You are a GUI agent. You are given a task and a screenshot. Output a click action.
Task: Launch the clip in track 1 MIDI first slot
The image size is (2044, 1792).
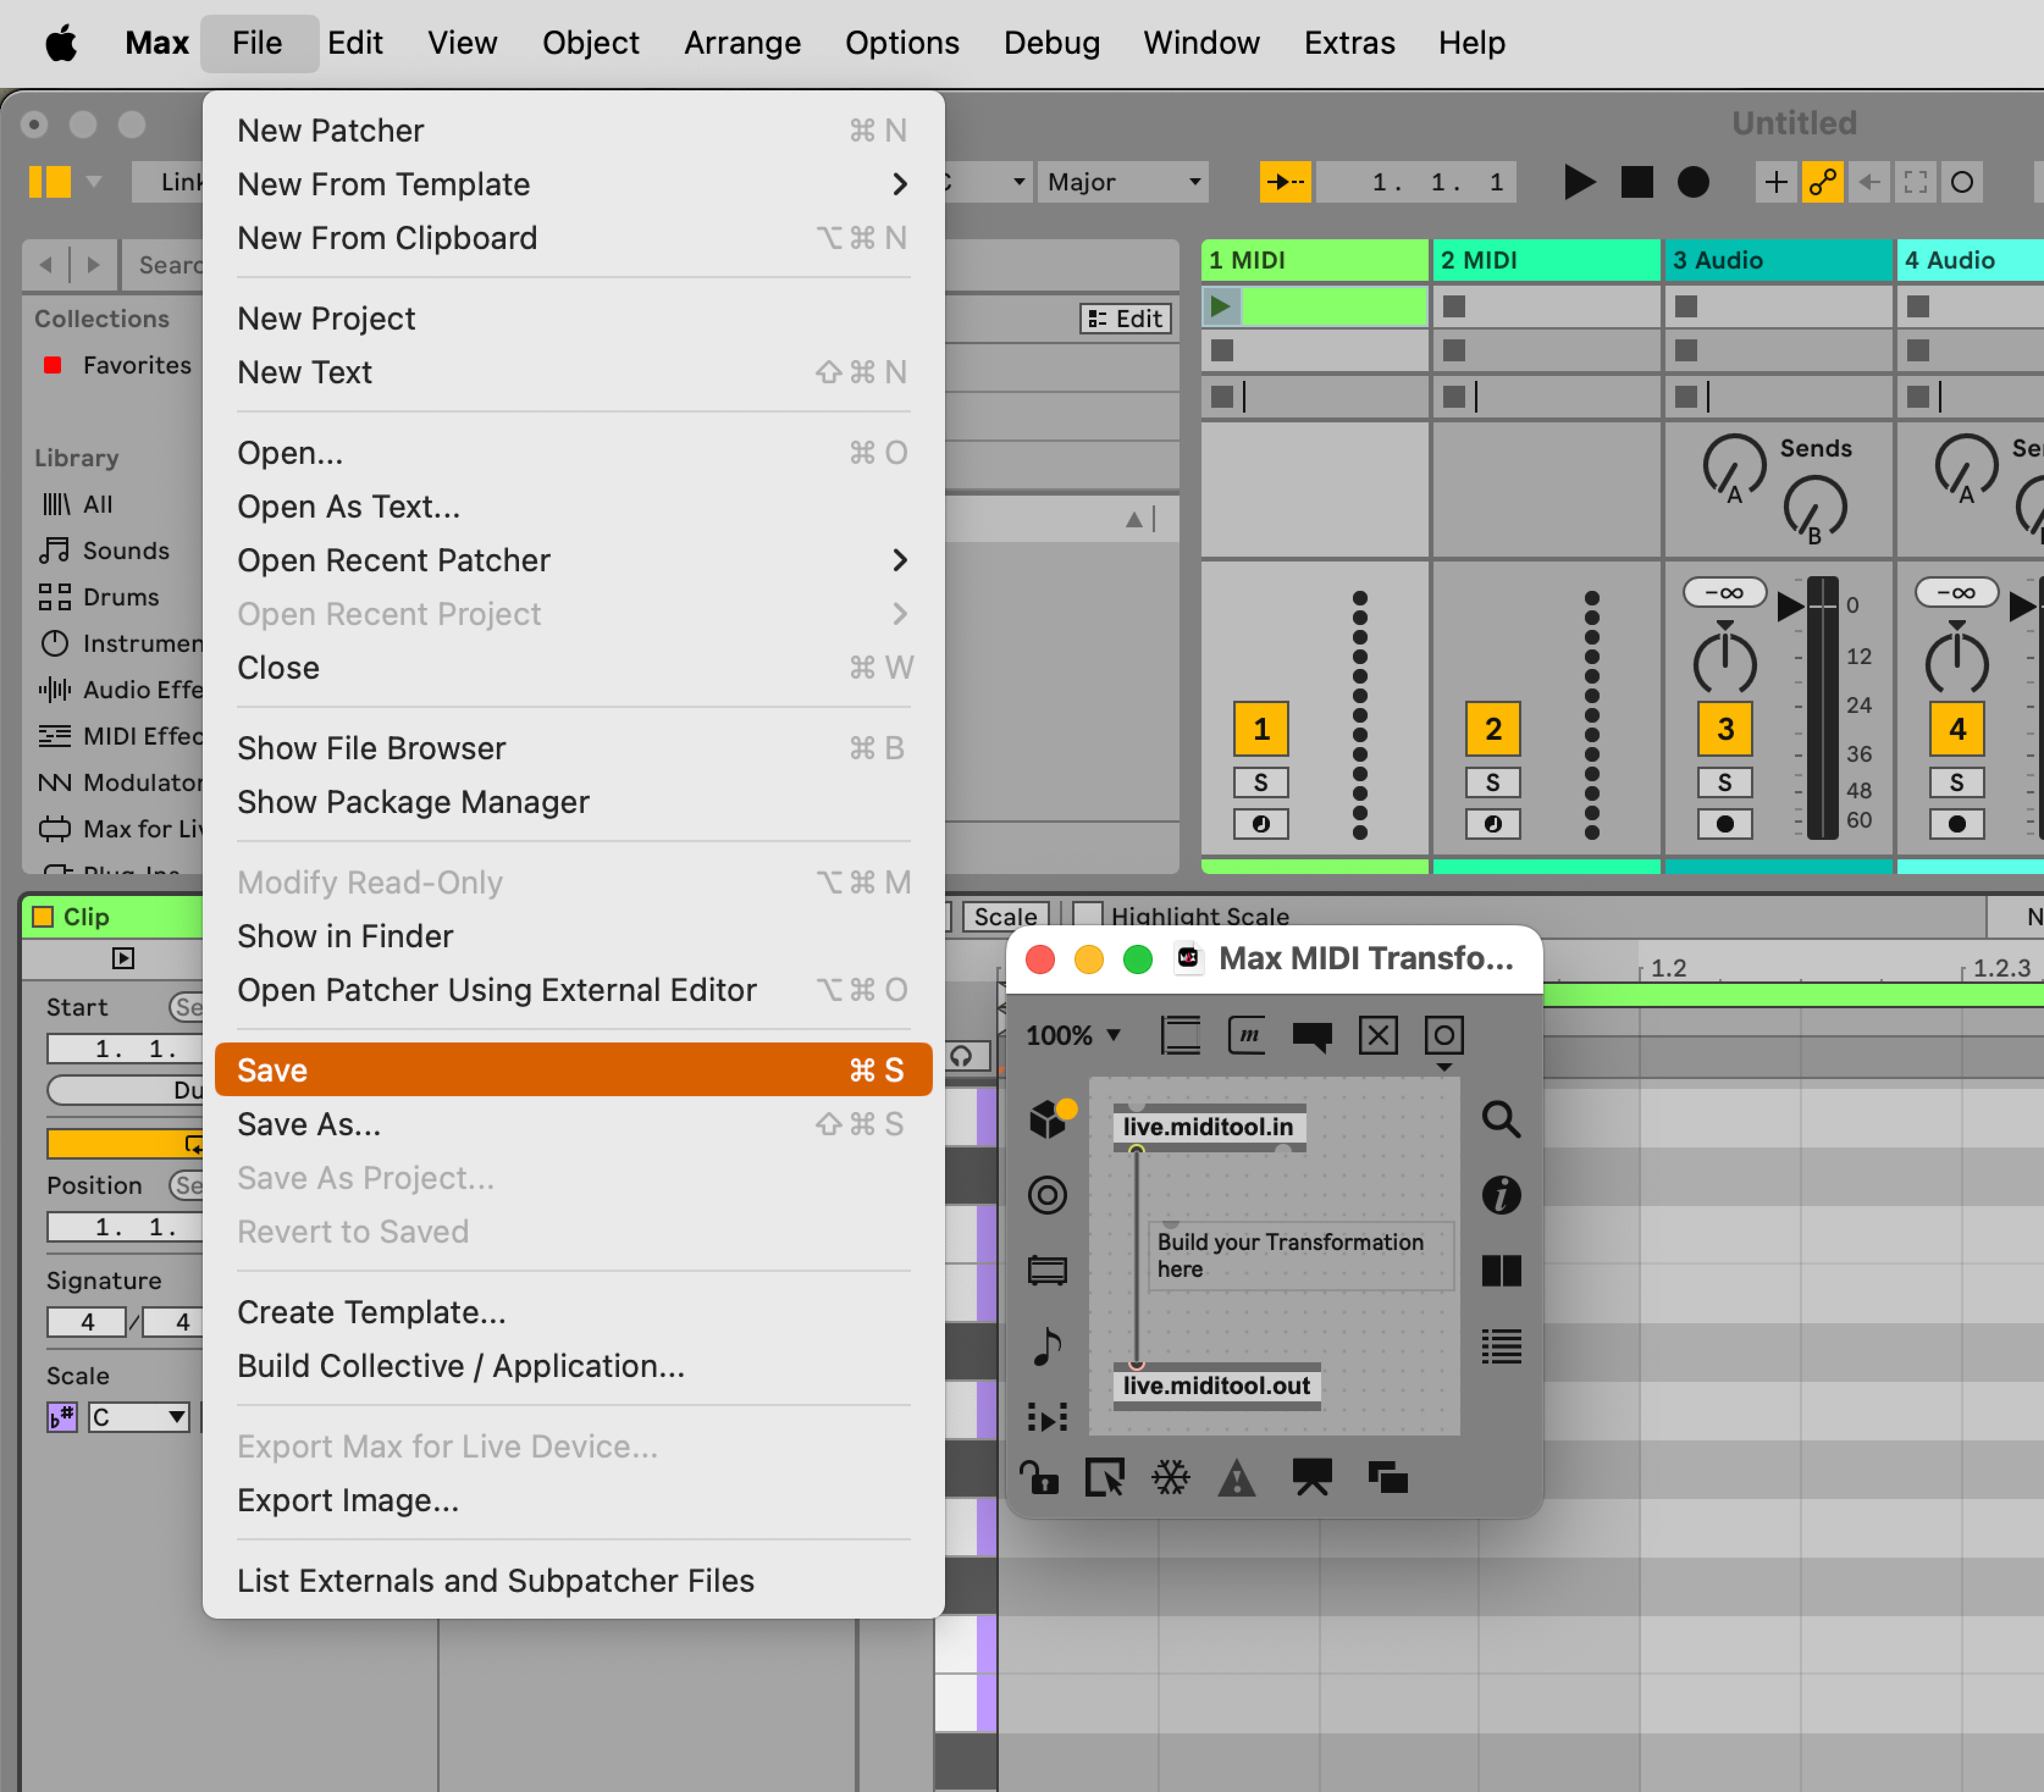(x=1220, y=306)
